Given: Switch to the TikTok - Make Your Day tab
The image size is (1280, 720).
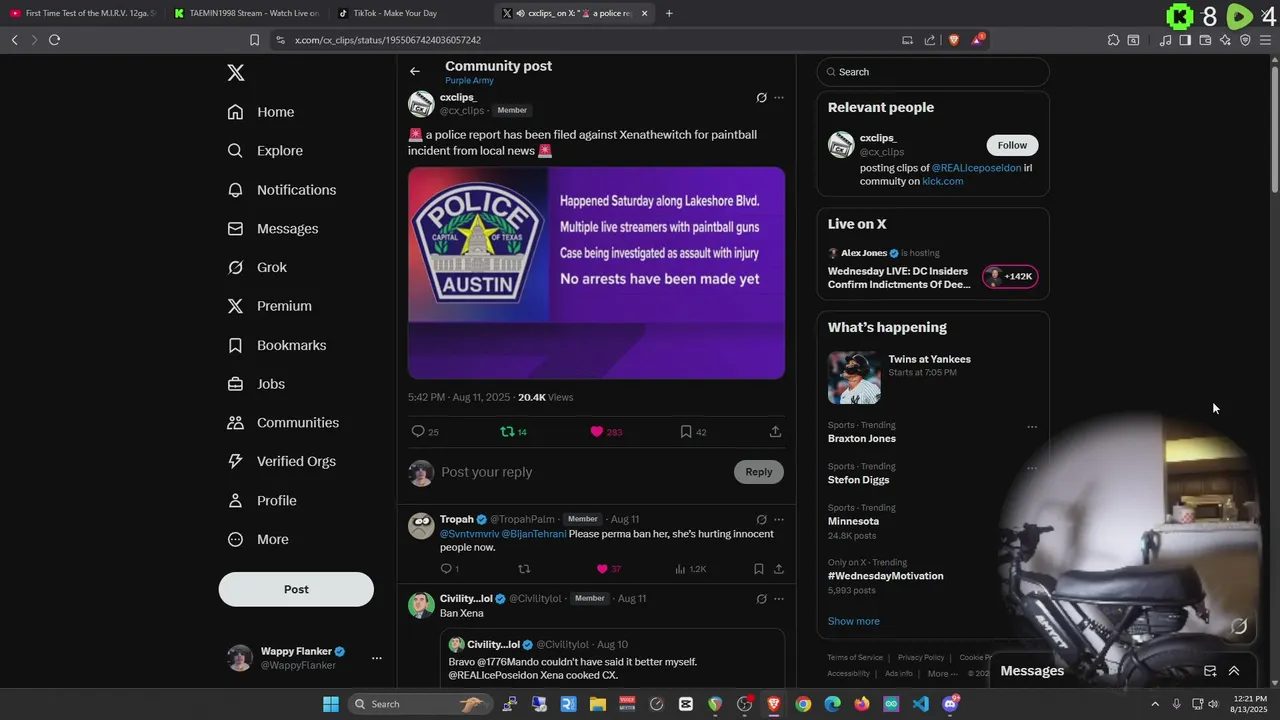Looking at the screenshot, I should pyautogui.click(x=410, y=14).
